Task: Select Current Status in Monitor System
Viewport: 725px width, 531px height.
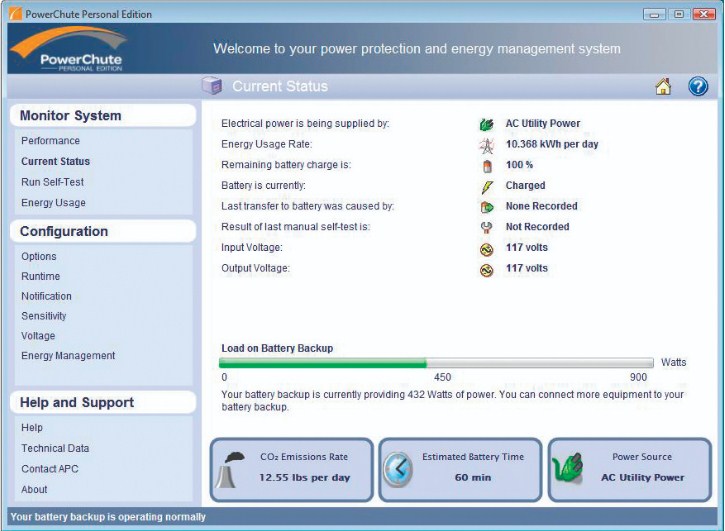Action: point(55,161)
